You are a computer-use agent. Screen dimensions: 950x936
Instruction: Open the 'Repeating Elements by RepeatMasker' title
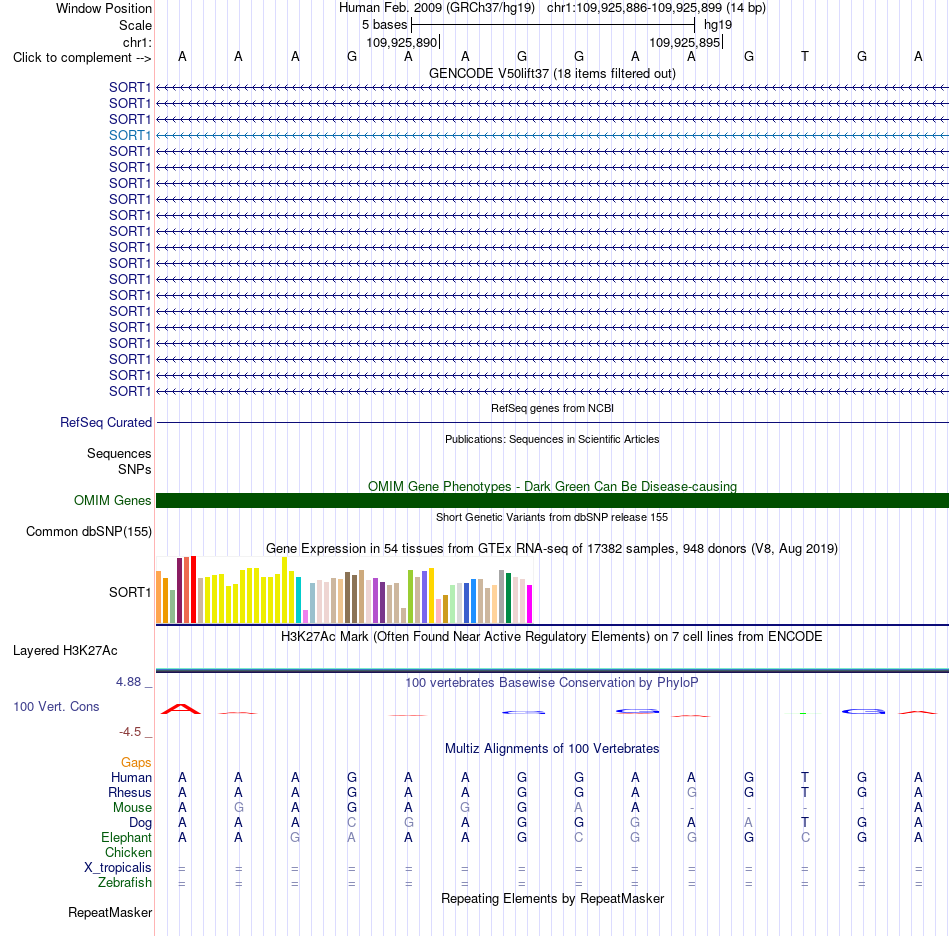click(552, 898)
